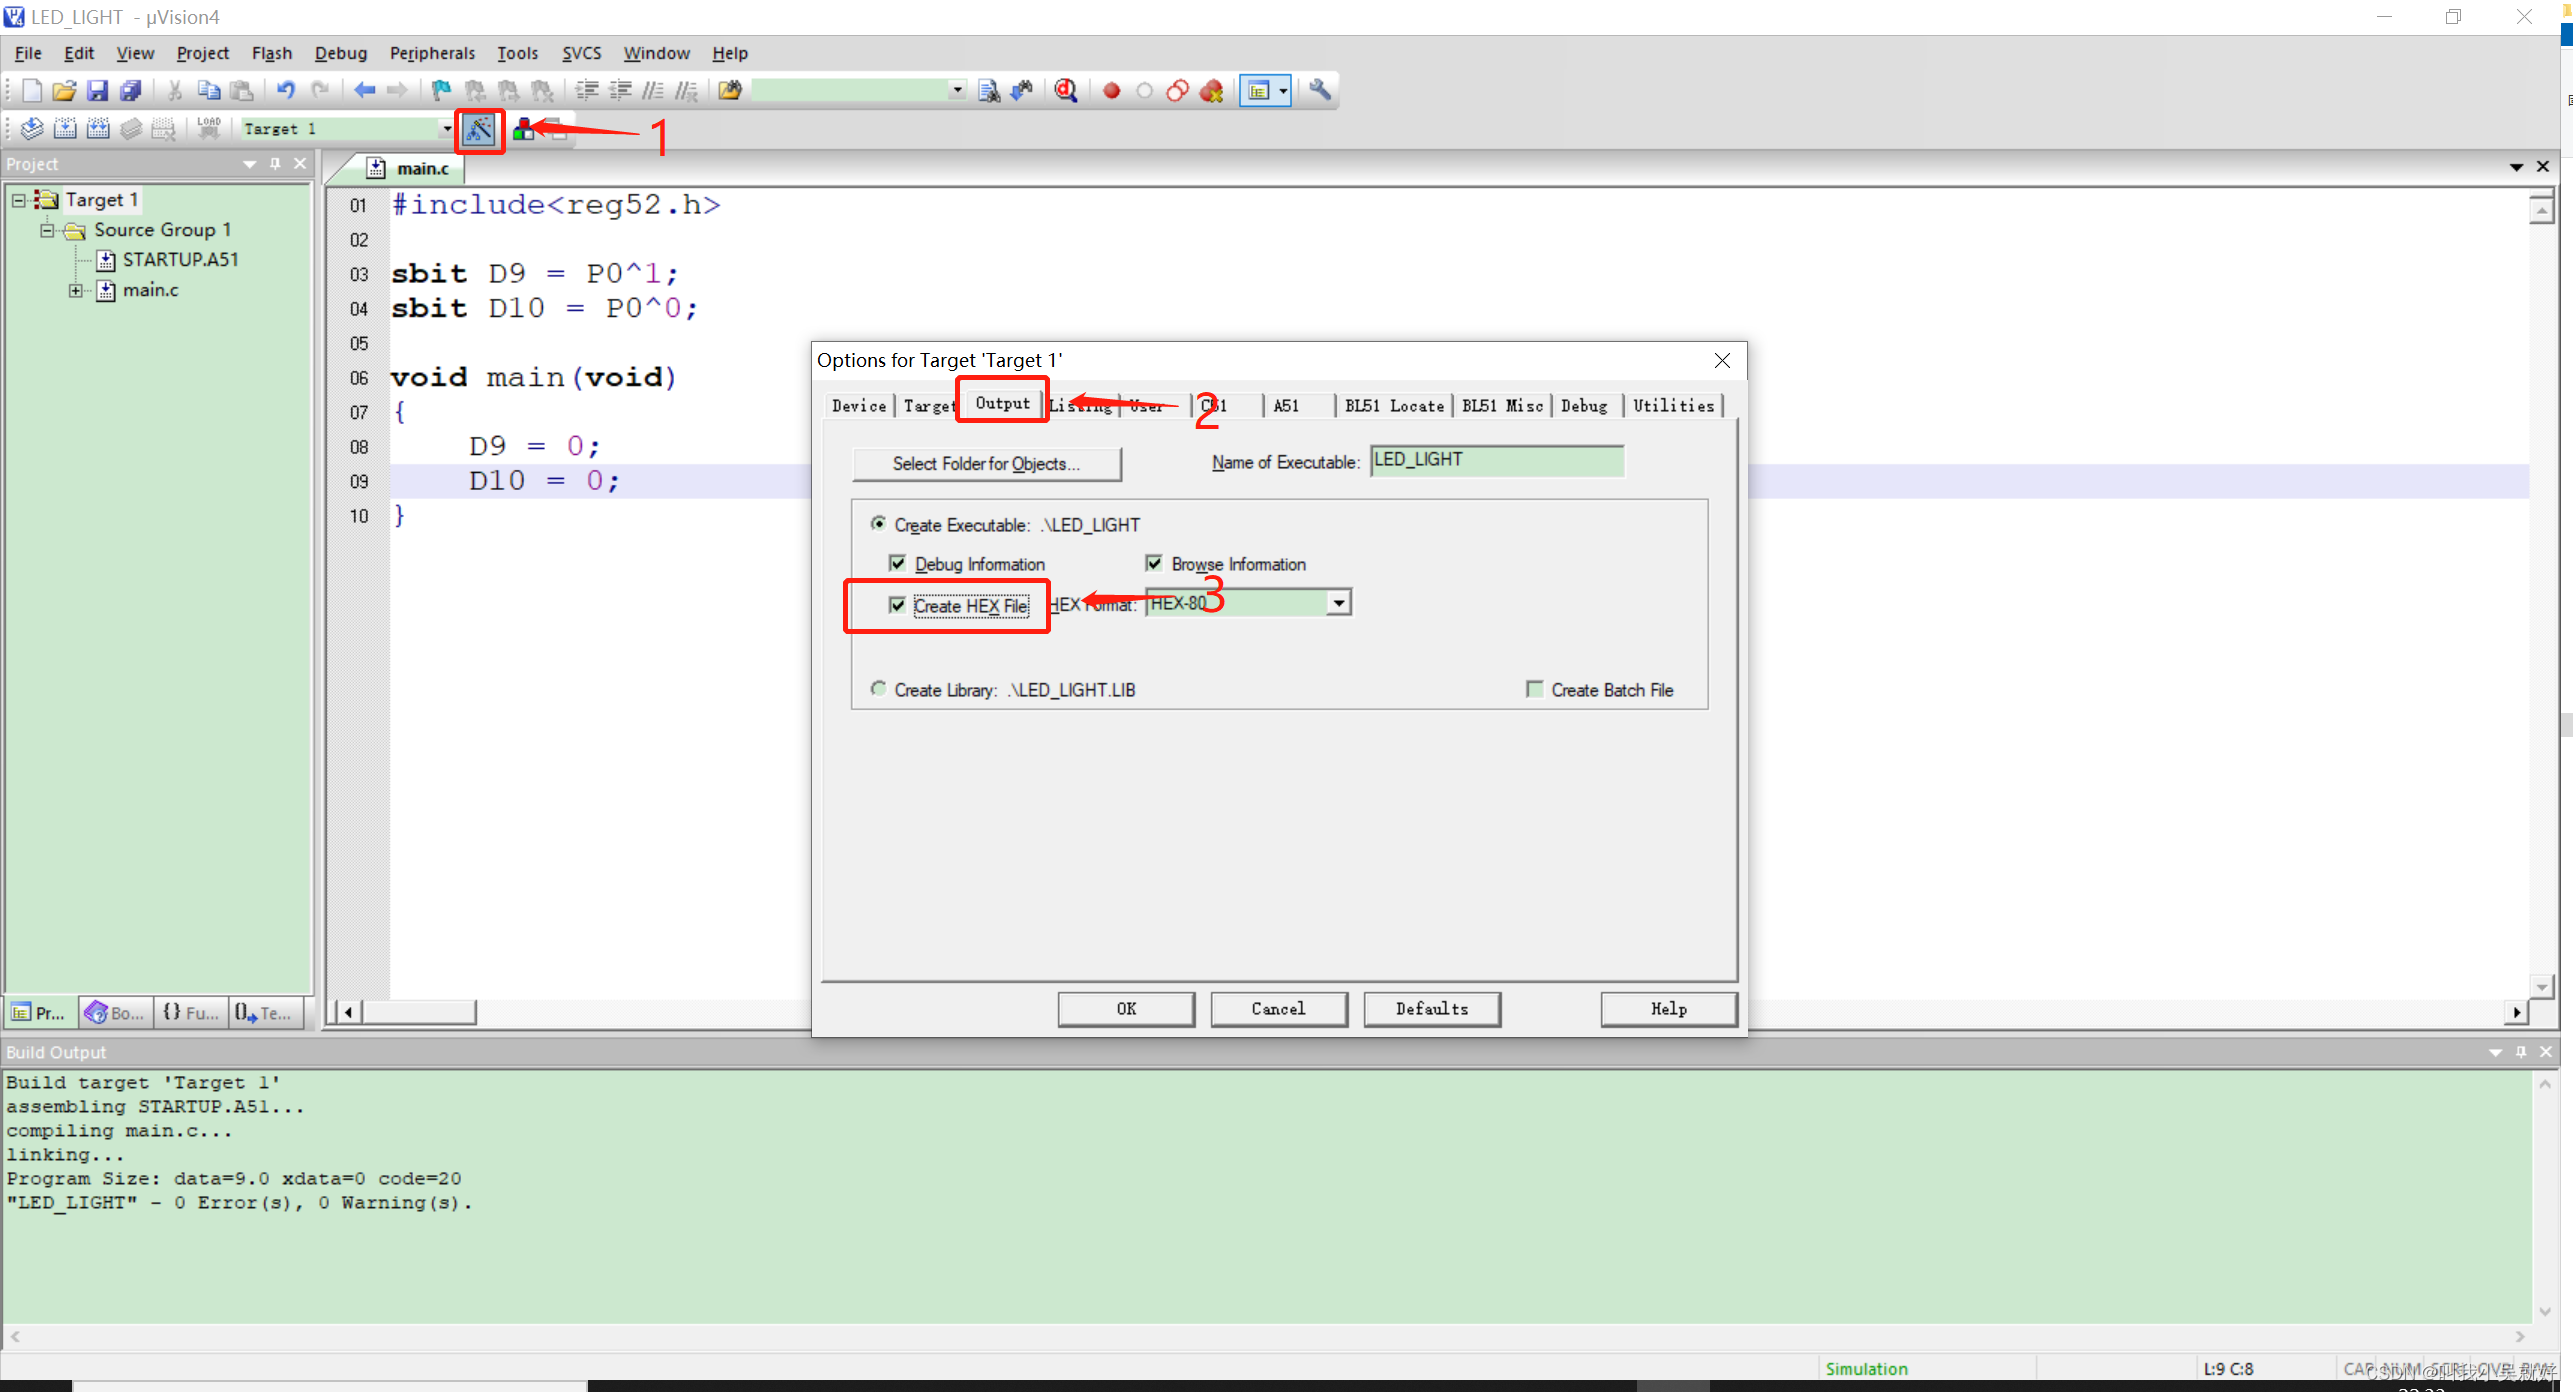Click the Target Options magic wand icon

click(479, 129)
